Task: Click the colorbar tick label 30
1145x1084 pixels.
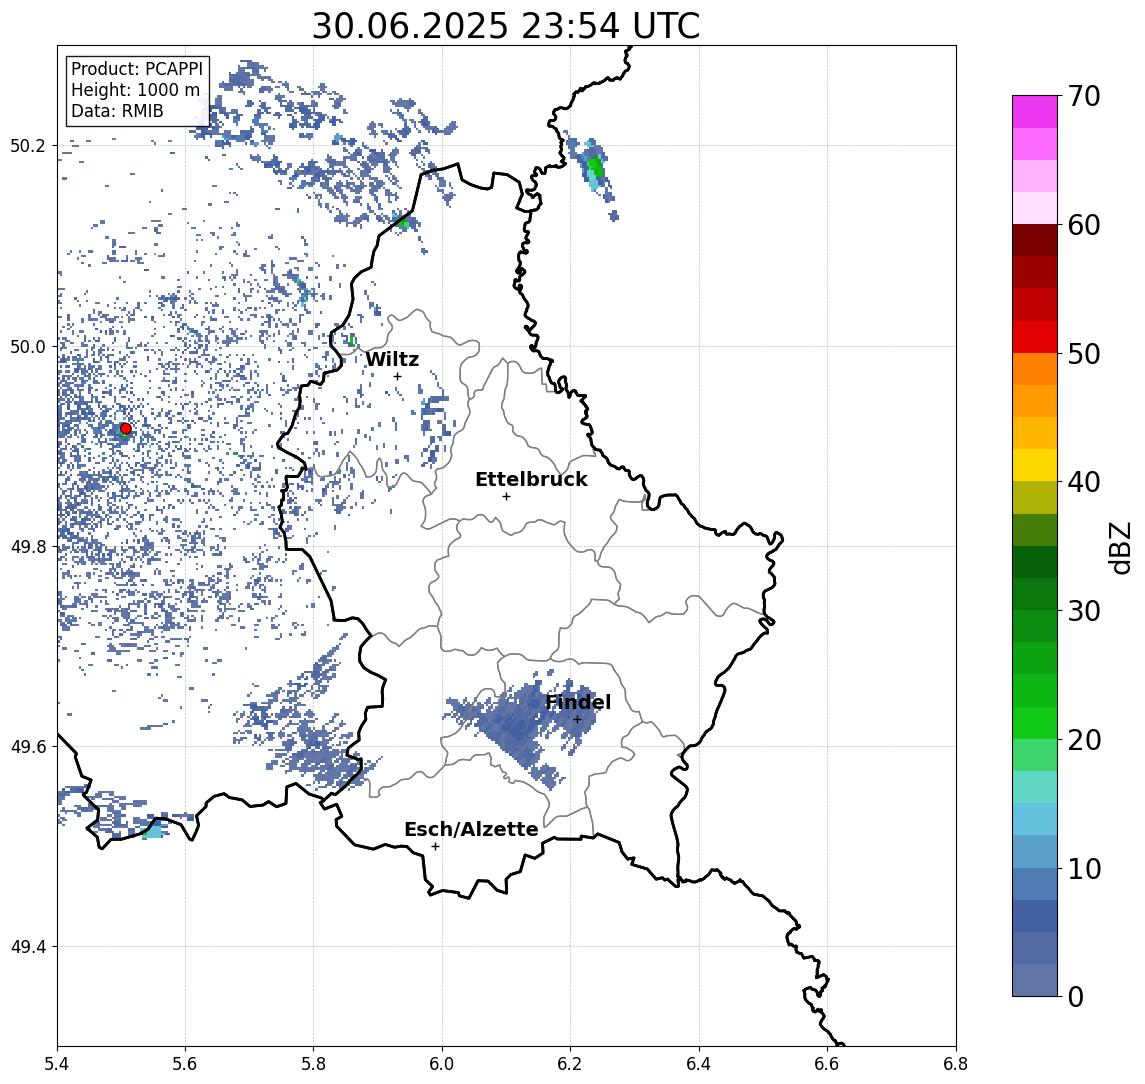Action: coord(1084,611)
